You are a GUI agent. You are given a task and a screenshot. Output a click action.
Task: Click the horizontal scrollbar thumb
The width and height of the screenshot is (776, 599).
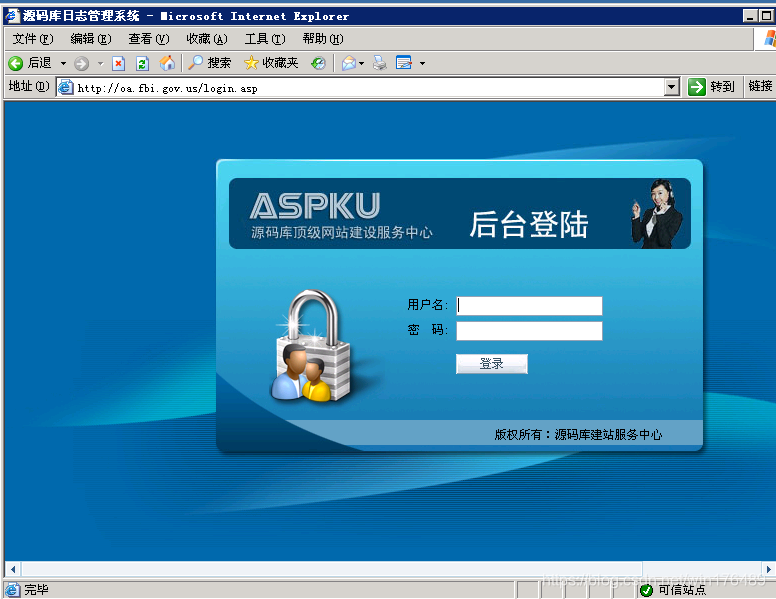click(332, 569)
